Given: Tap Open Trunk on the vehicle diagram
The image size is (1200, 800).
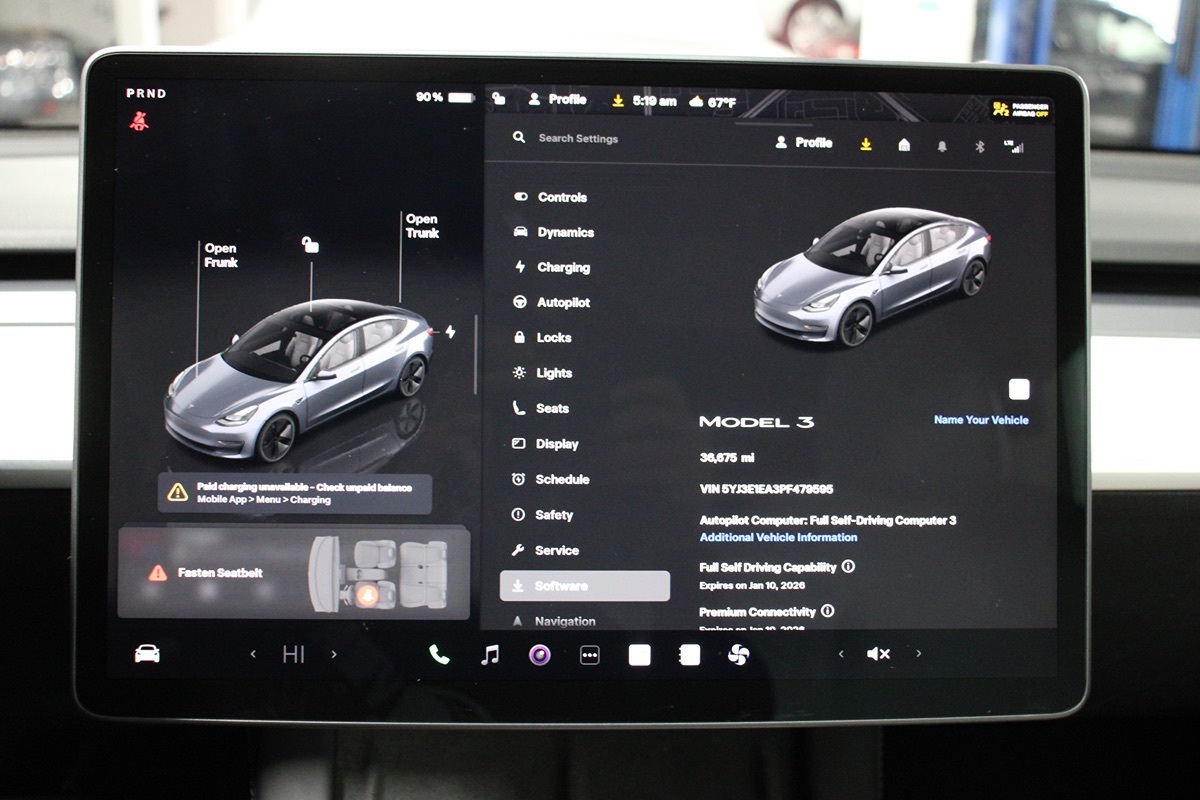Looking at the screenshot, I should pos(421,225).
